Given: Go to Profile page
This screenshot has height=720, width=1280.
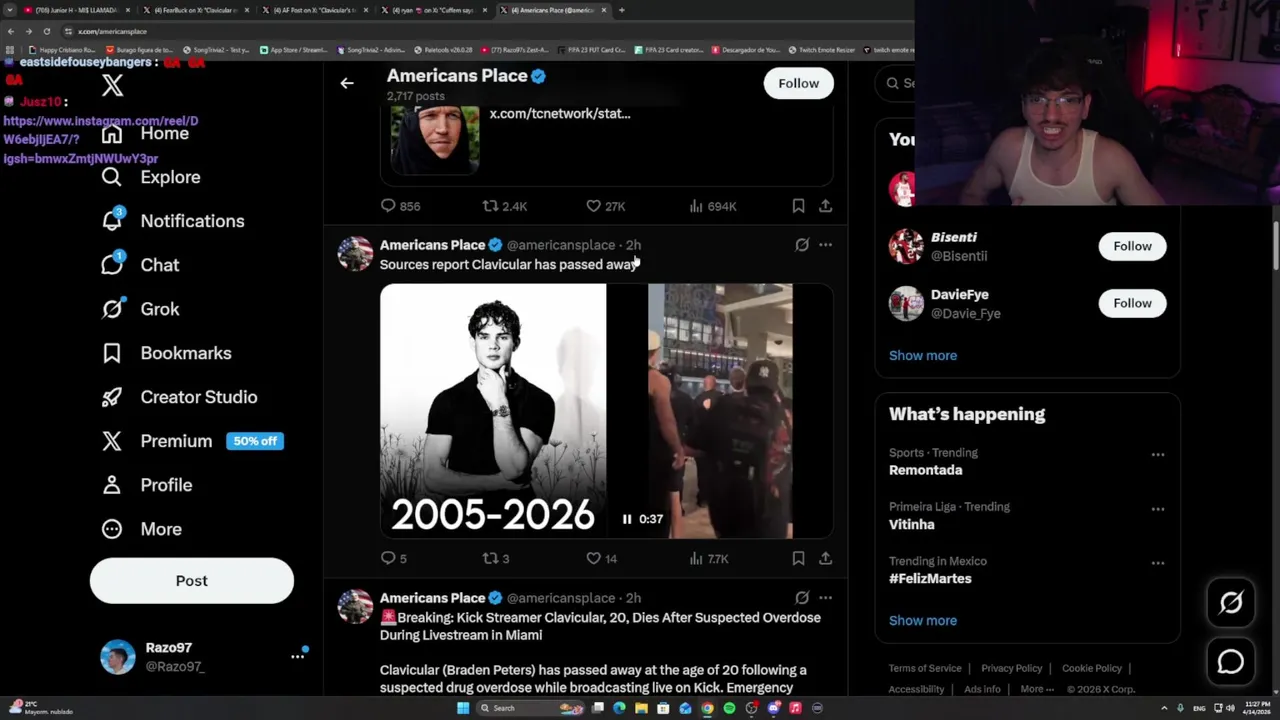Looking at the screenshot, I should click(x=146, y=485).
